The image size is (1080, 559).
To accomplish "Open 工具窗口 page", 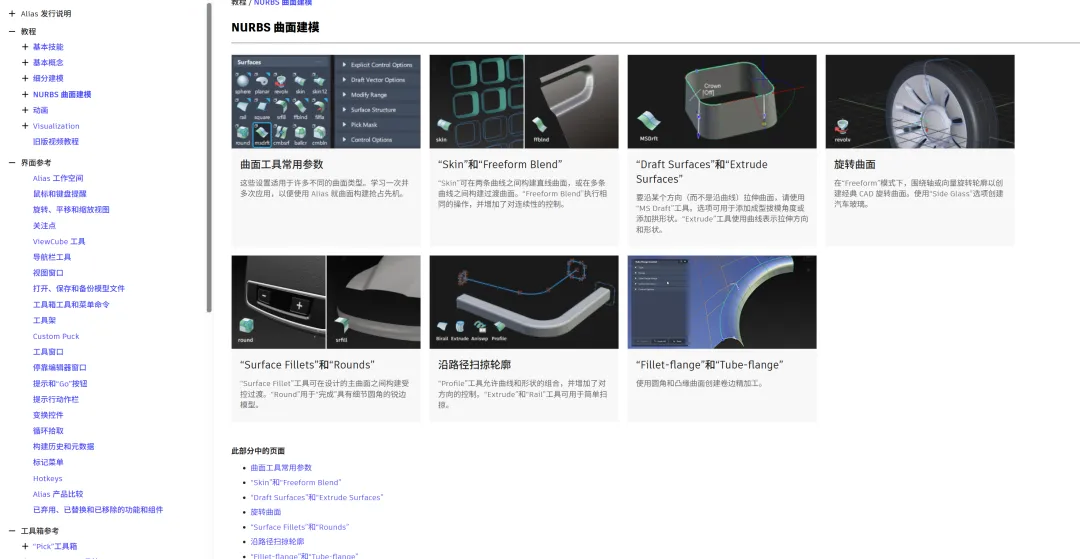I will point(48,352).
